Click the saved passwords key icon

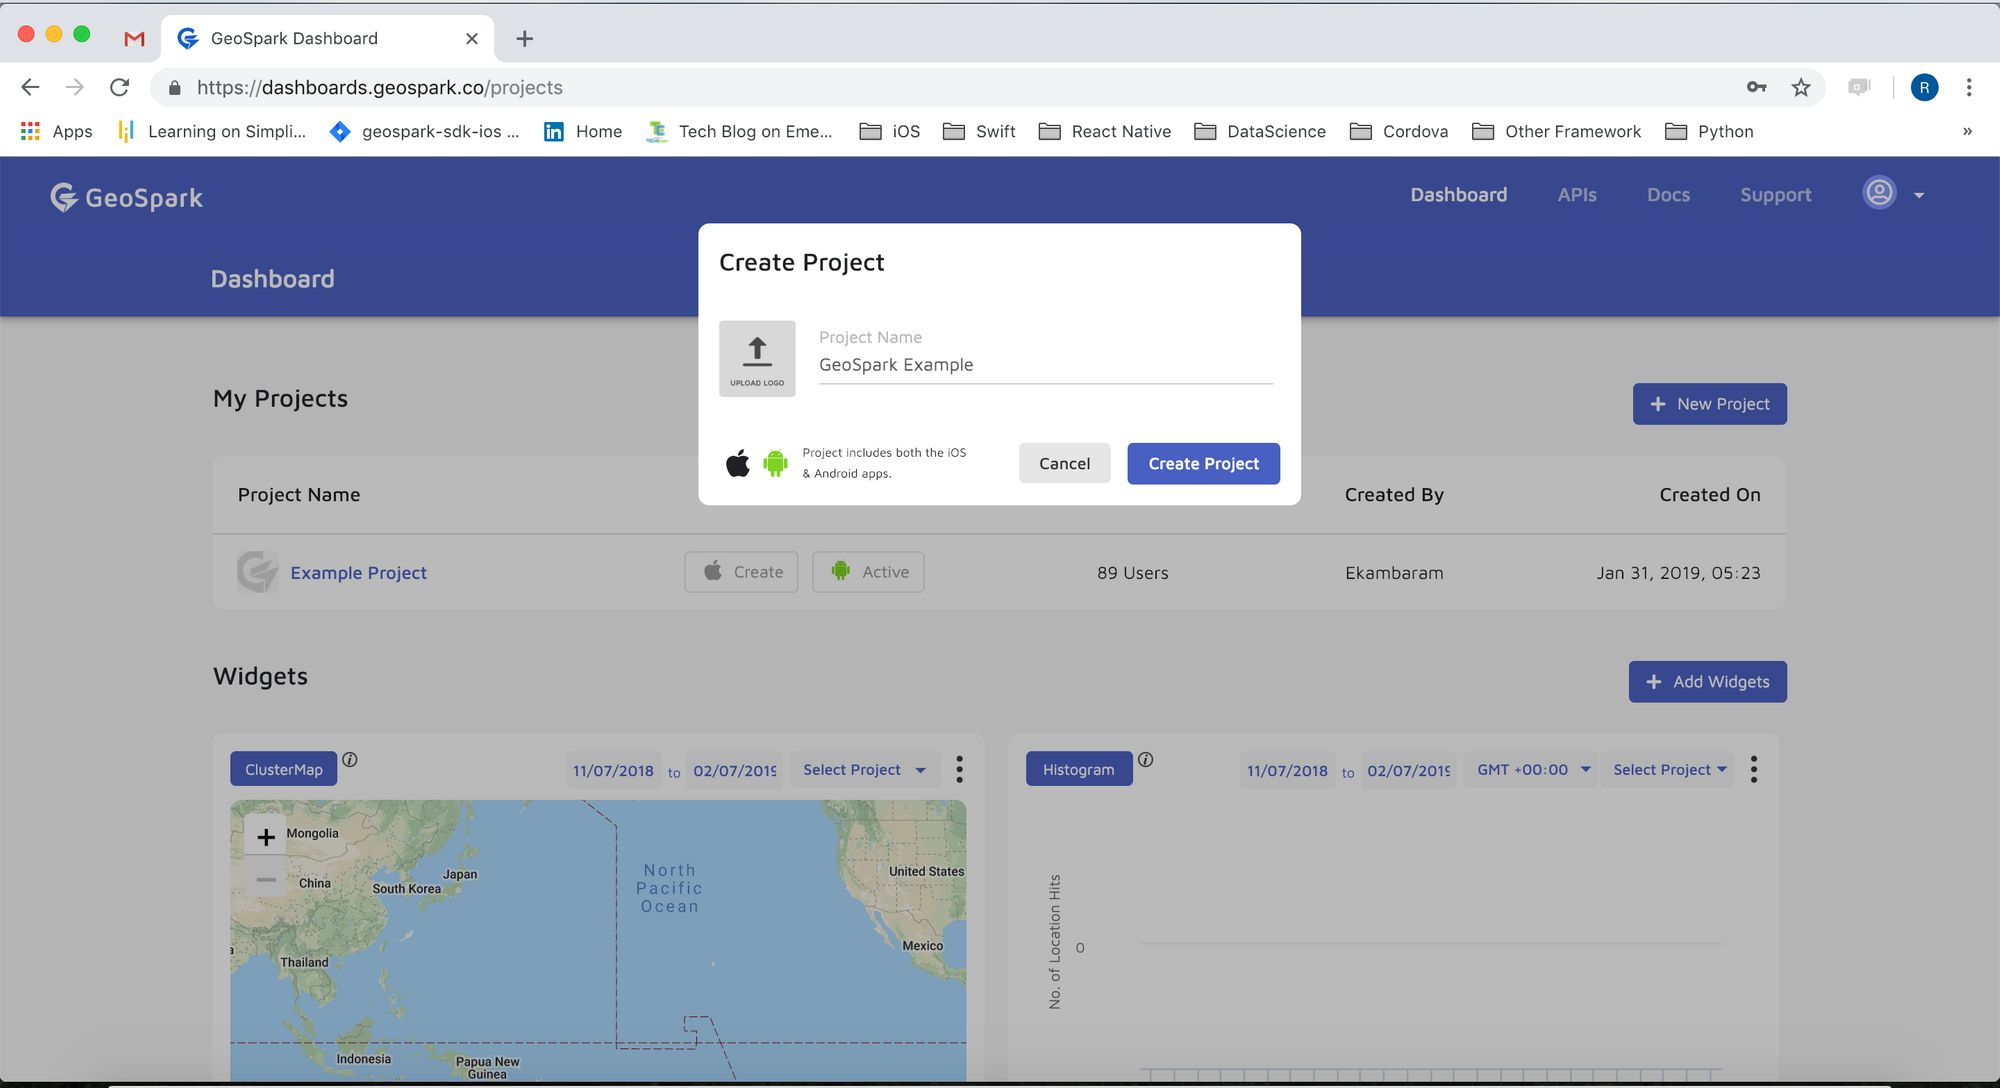click(x=1757, y=87)
